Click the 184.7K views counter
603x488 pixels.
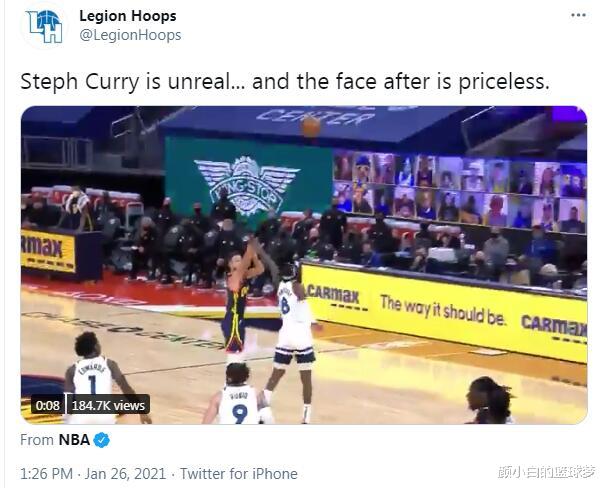pos(108,405)
